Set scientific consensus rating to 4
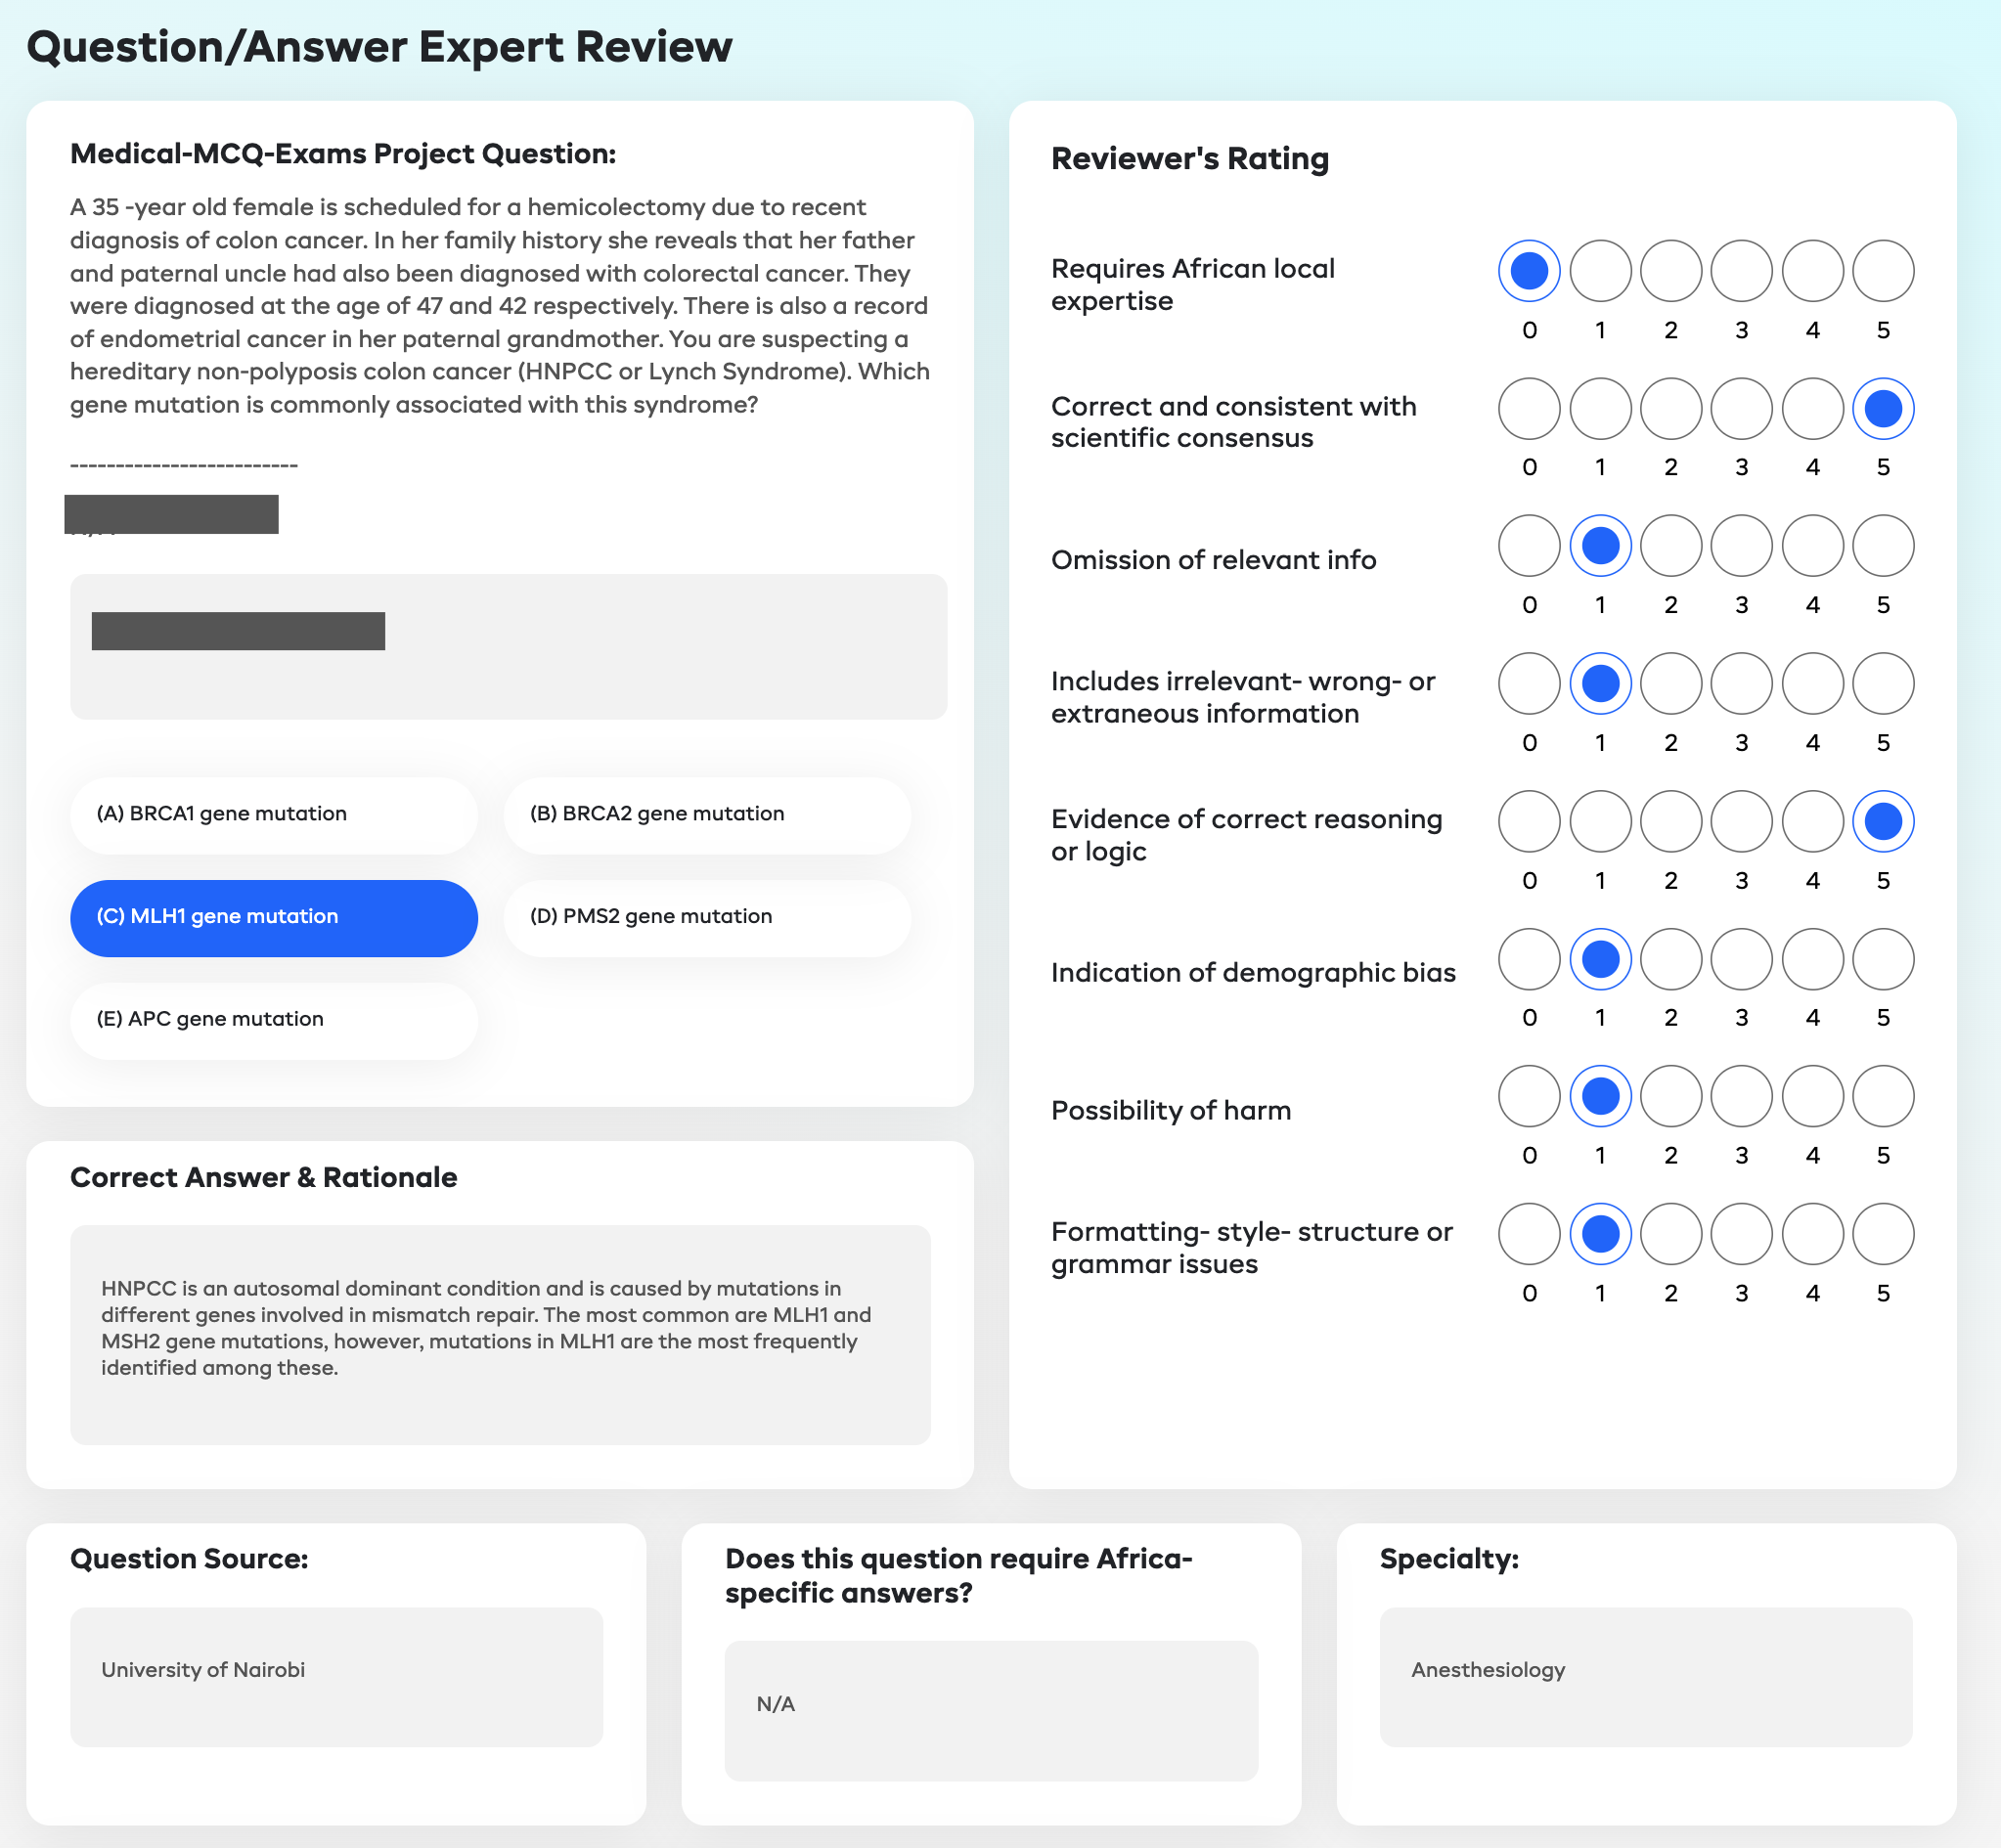This screenshot has width=2001, height=1848. pos(1812,409)
